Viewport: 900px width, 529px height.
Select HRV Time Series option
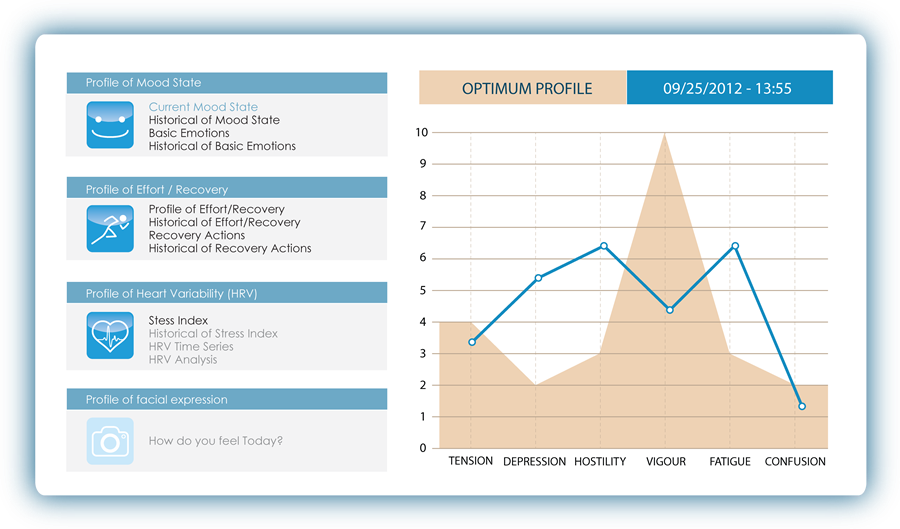(191, 347)
